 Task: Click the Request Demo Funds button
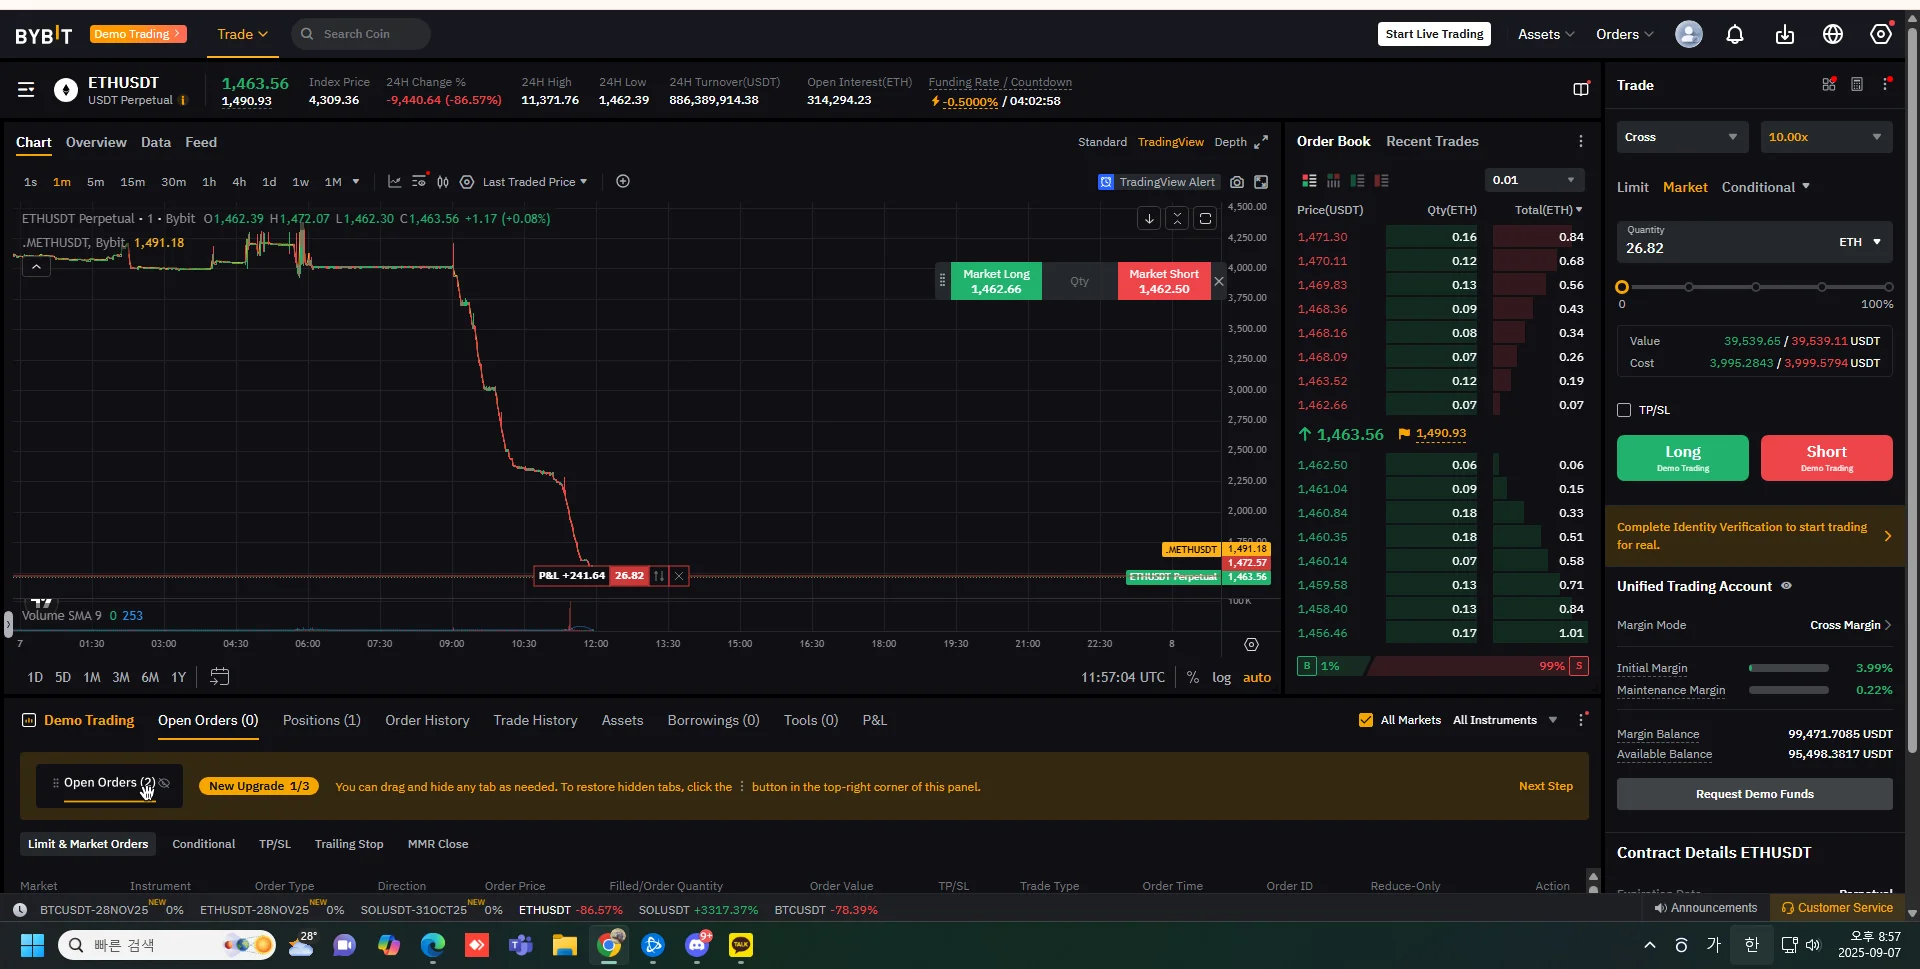pos(1754,794)
